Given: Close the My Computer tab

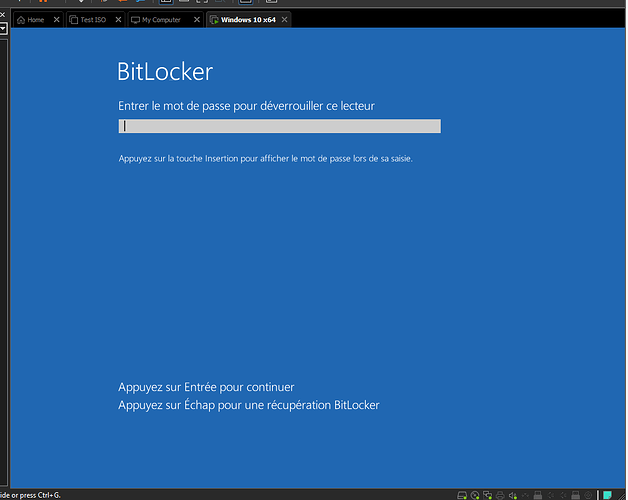Looking at the screenshot, I should click(195, 20).
